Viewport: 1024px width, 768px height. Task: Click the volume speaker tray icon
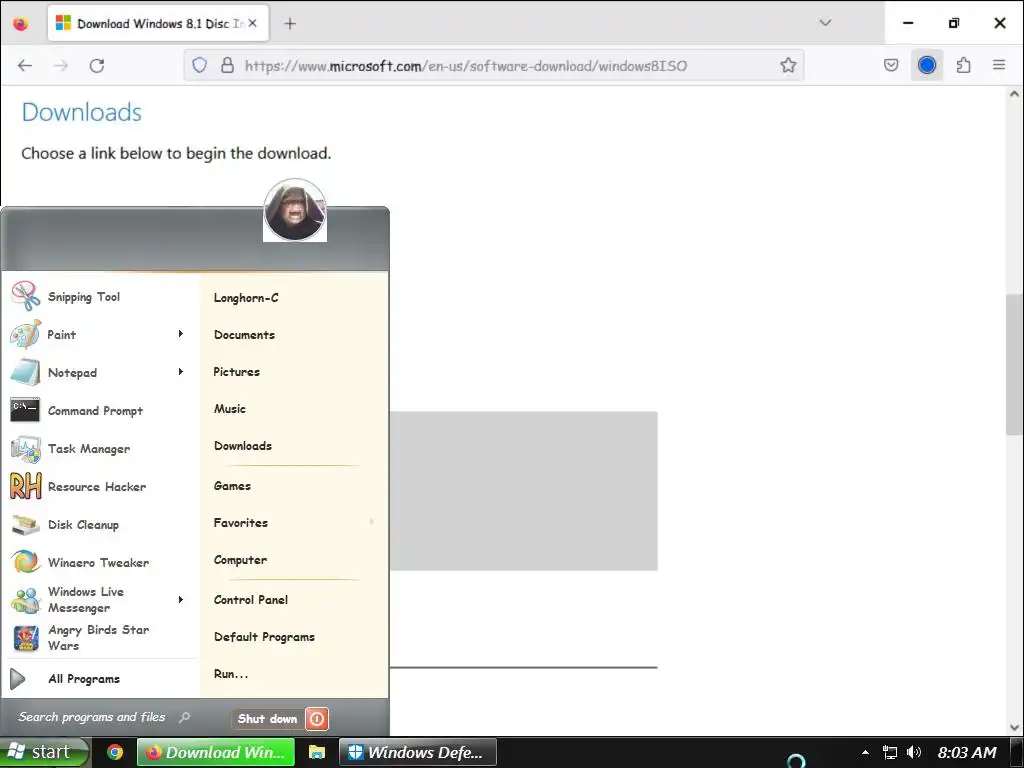[x=914, y=752]
